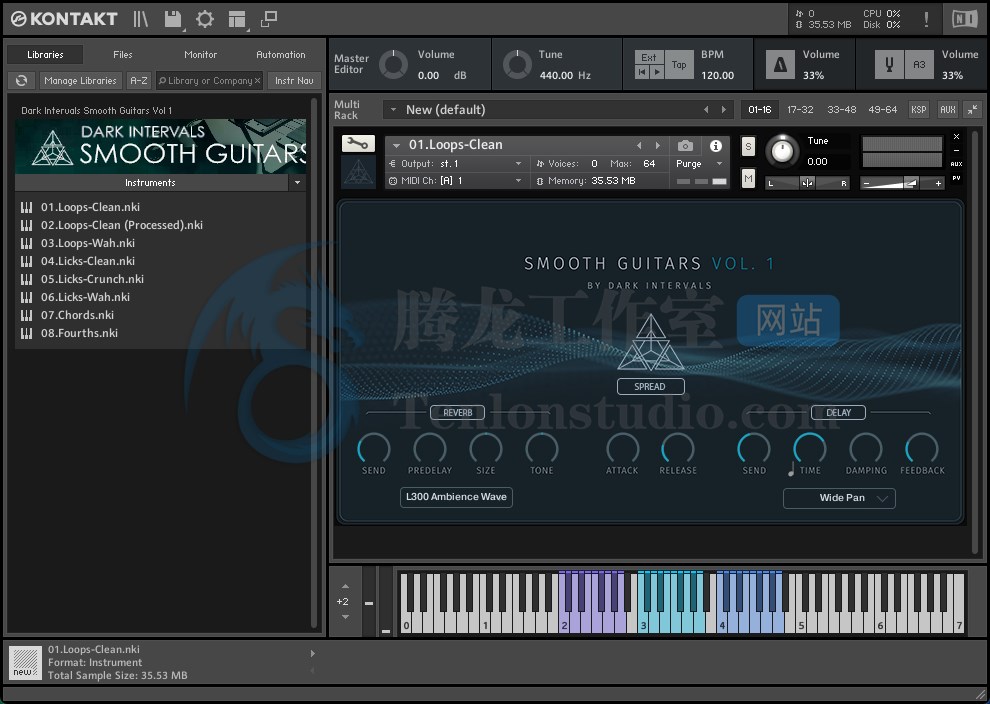Open Kontakt options gear icon

(x=205, y=19)
